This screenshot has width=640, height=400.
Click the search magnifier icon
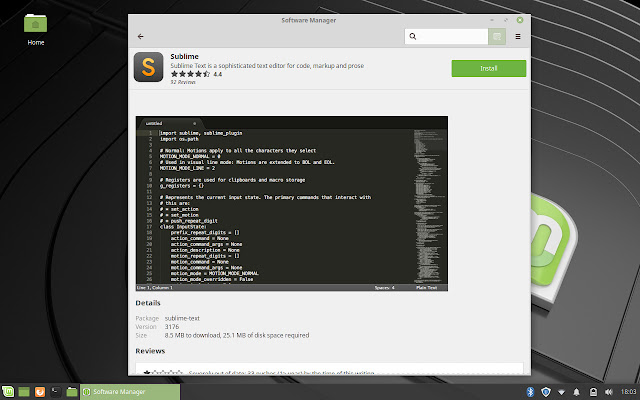click(x=413, y=37)
